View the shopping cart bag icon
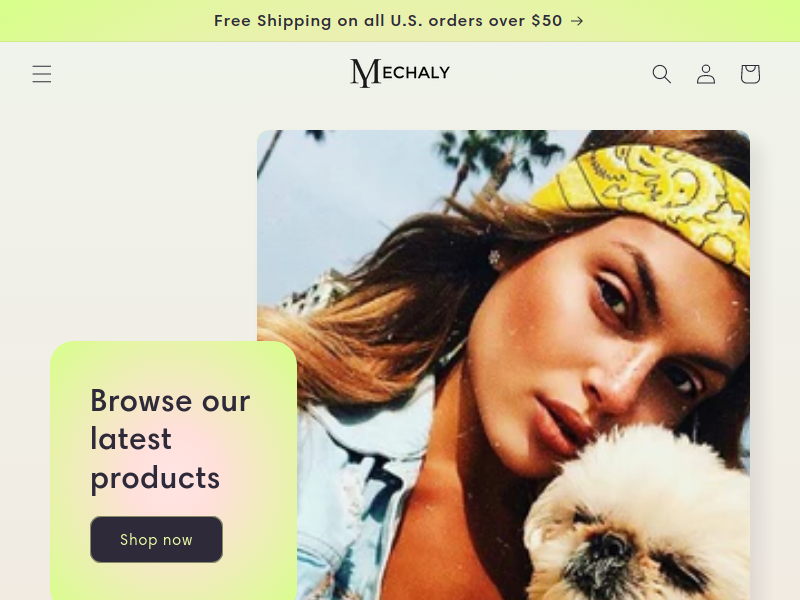Image resolution: width=800 pixels, height=600 pixels. pos(751,74)
